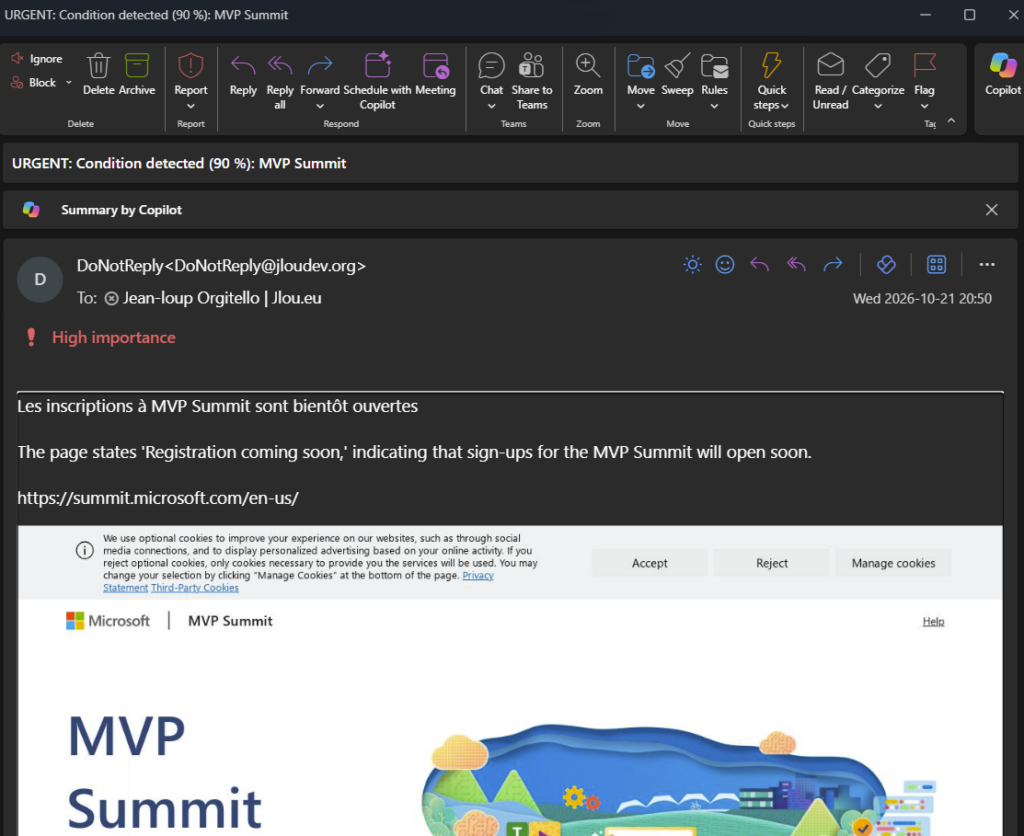
Task: Click sender avatar with letter D
Action: 40,280
